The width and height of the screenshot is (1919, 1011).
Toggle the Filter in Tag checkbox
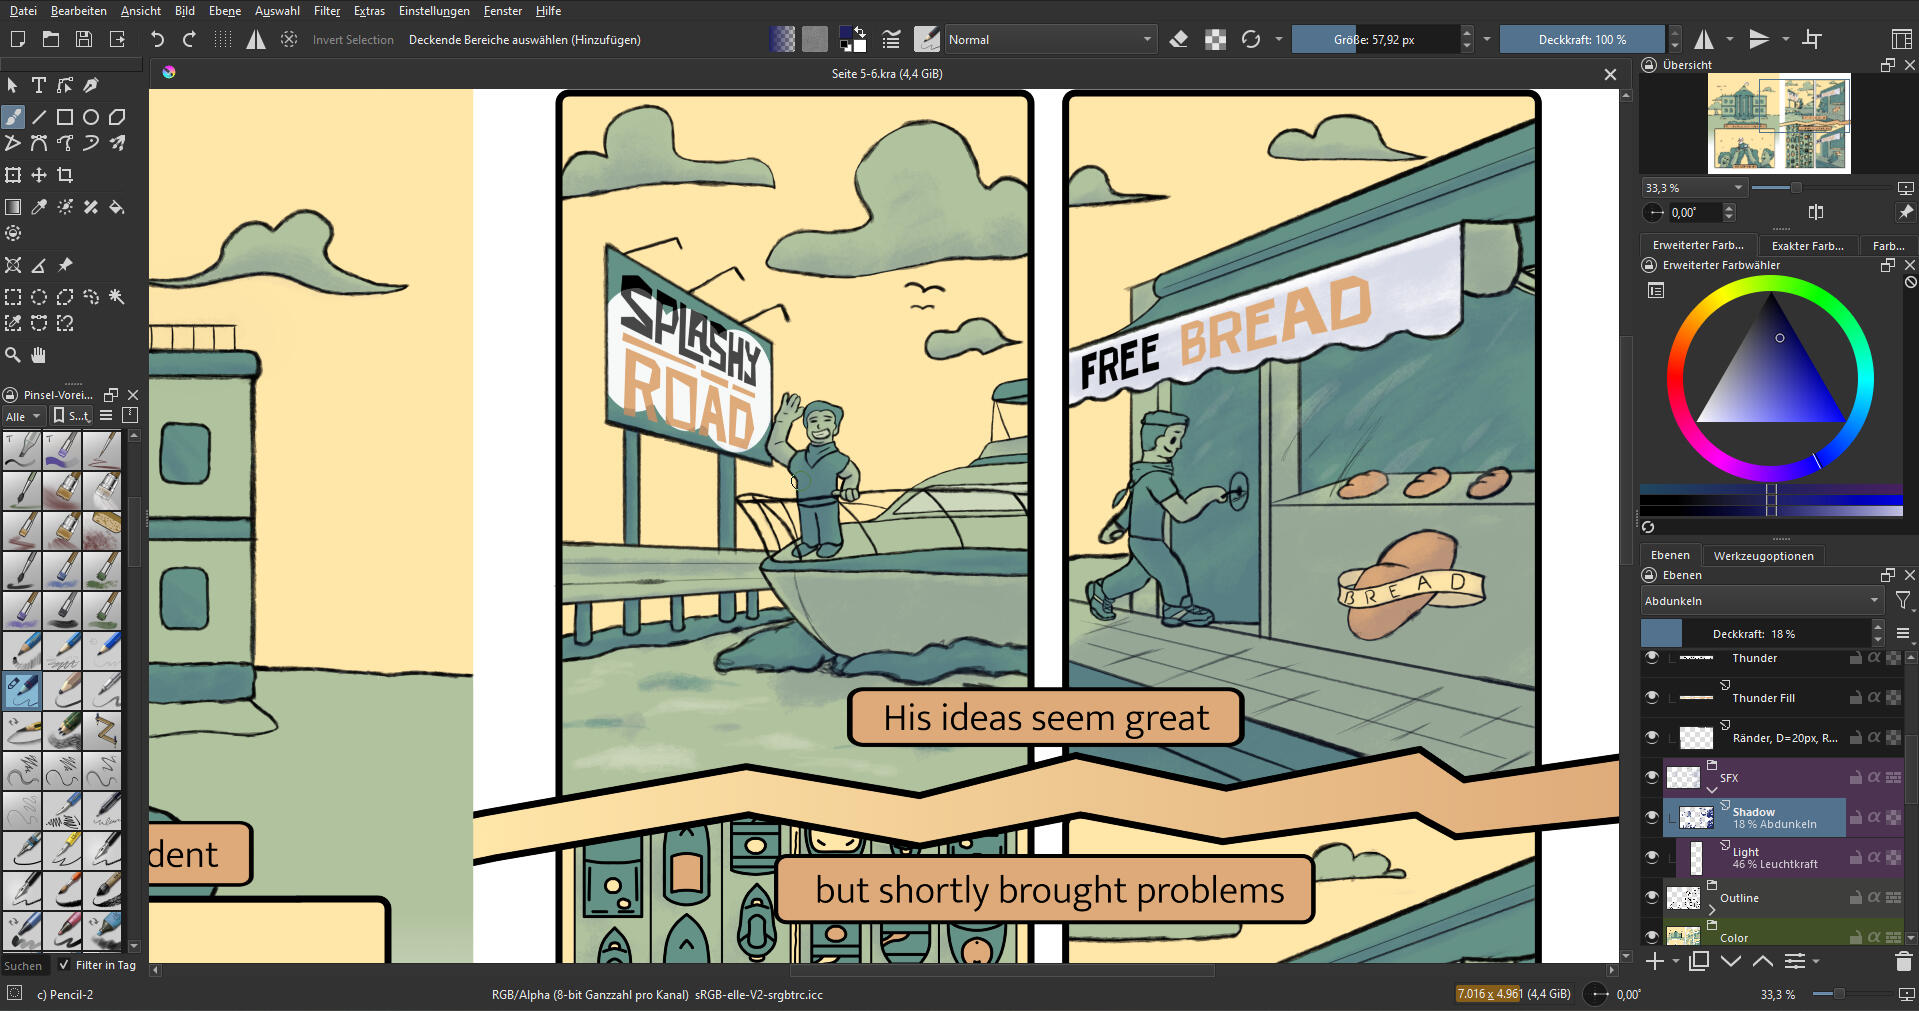pyautogui.click(x=64, y=965)
